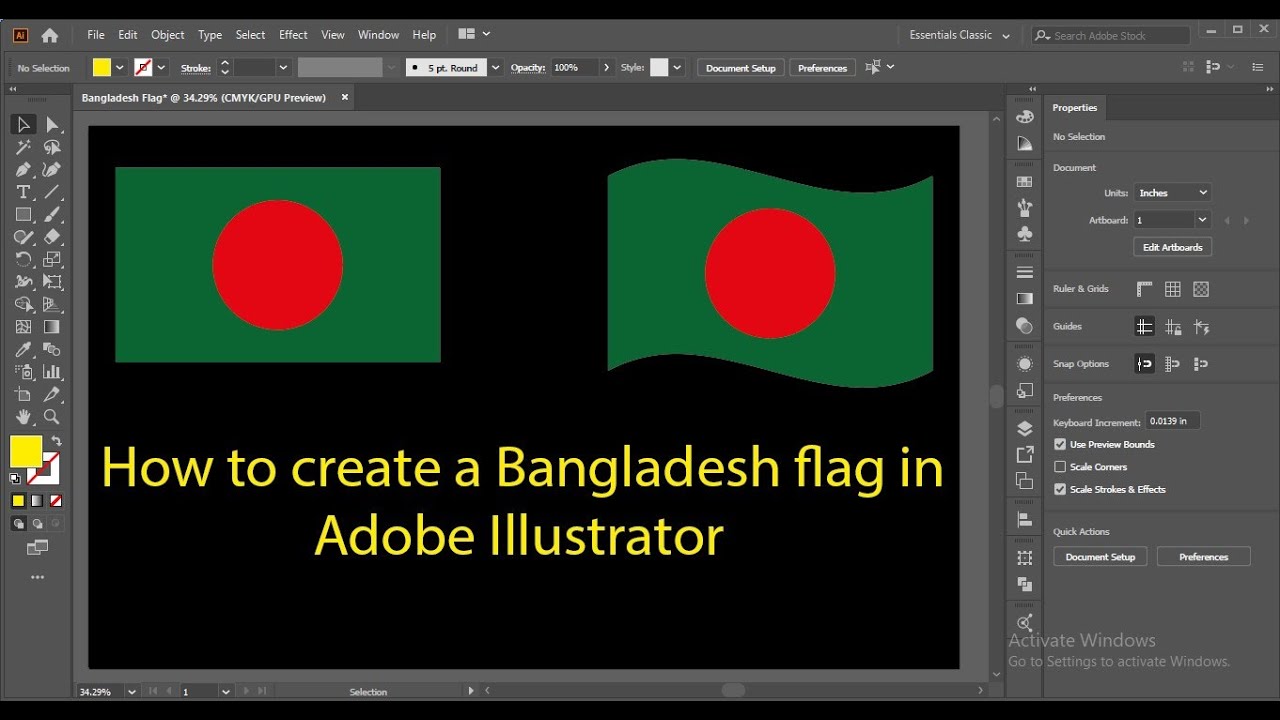This screenshot has width=1280, height=720.
Task: Expand the Artboard number dropdown
Action: [1202, 220]
